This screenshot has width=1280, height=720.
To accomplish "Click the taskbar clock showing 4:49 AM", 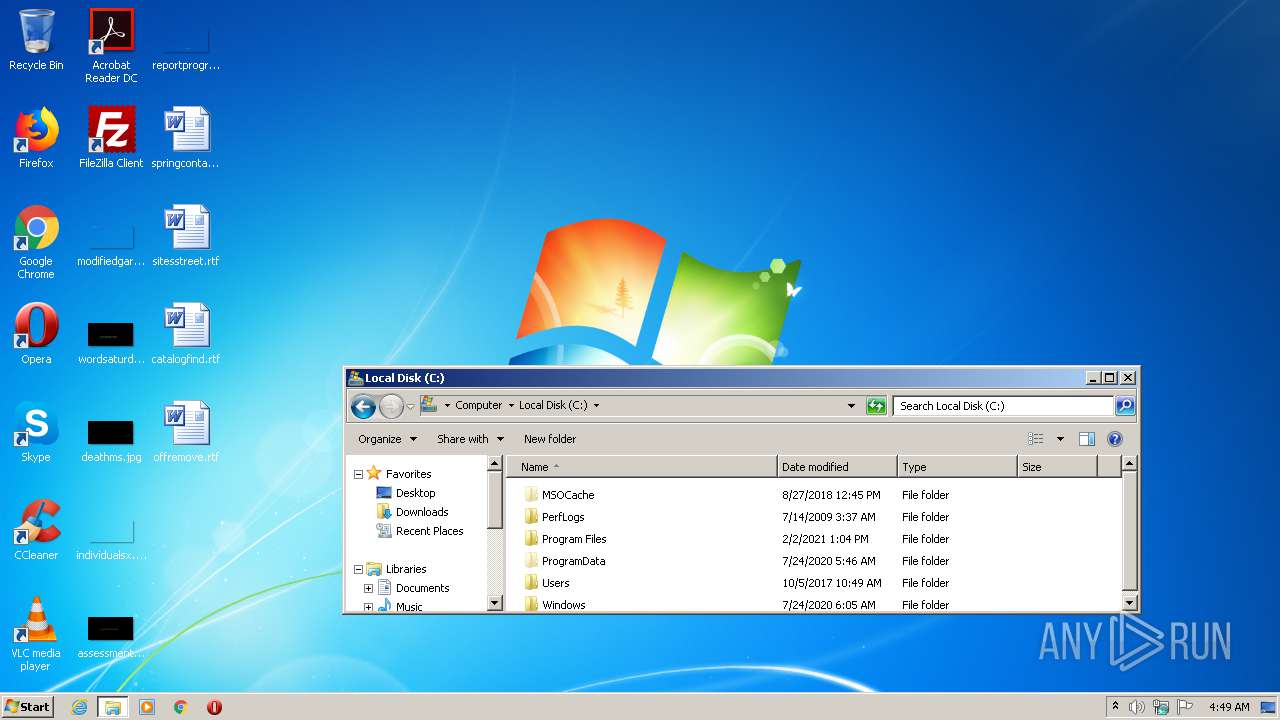I will point(1229,707).
